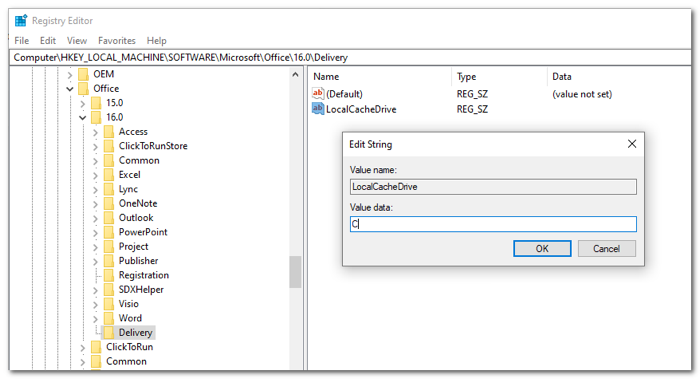Close the Edit String dialog
The image size is (700, 379).
pyautogui.click(x=632, y=144)
